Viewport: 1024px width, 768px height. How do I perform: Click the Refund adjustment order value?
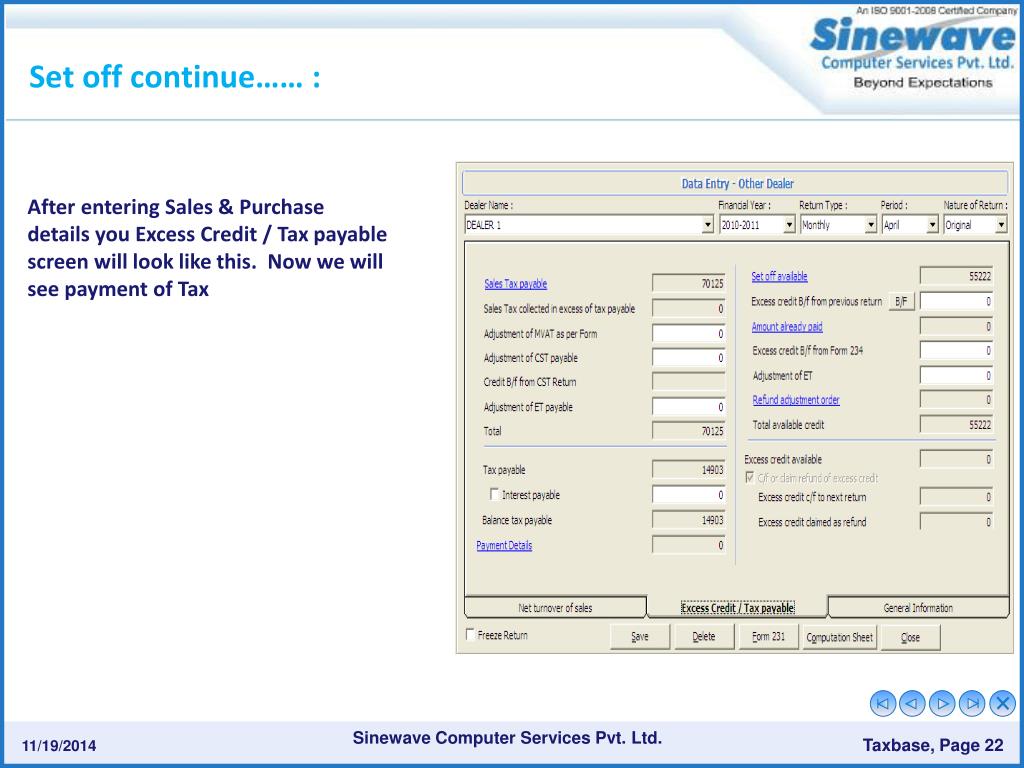[957, 400]
